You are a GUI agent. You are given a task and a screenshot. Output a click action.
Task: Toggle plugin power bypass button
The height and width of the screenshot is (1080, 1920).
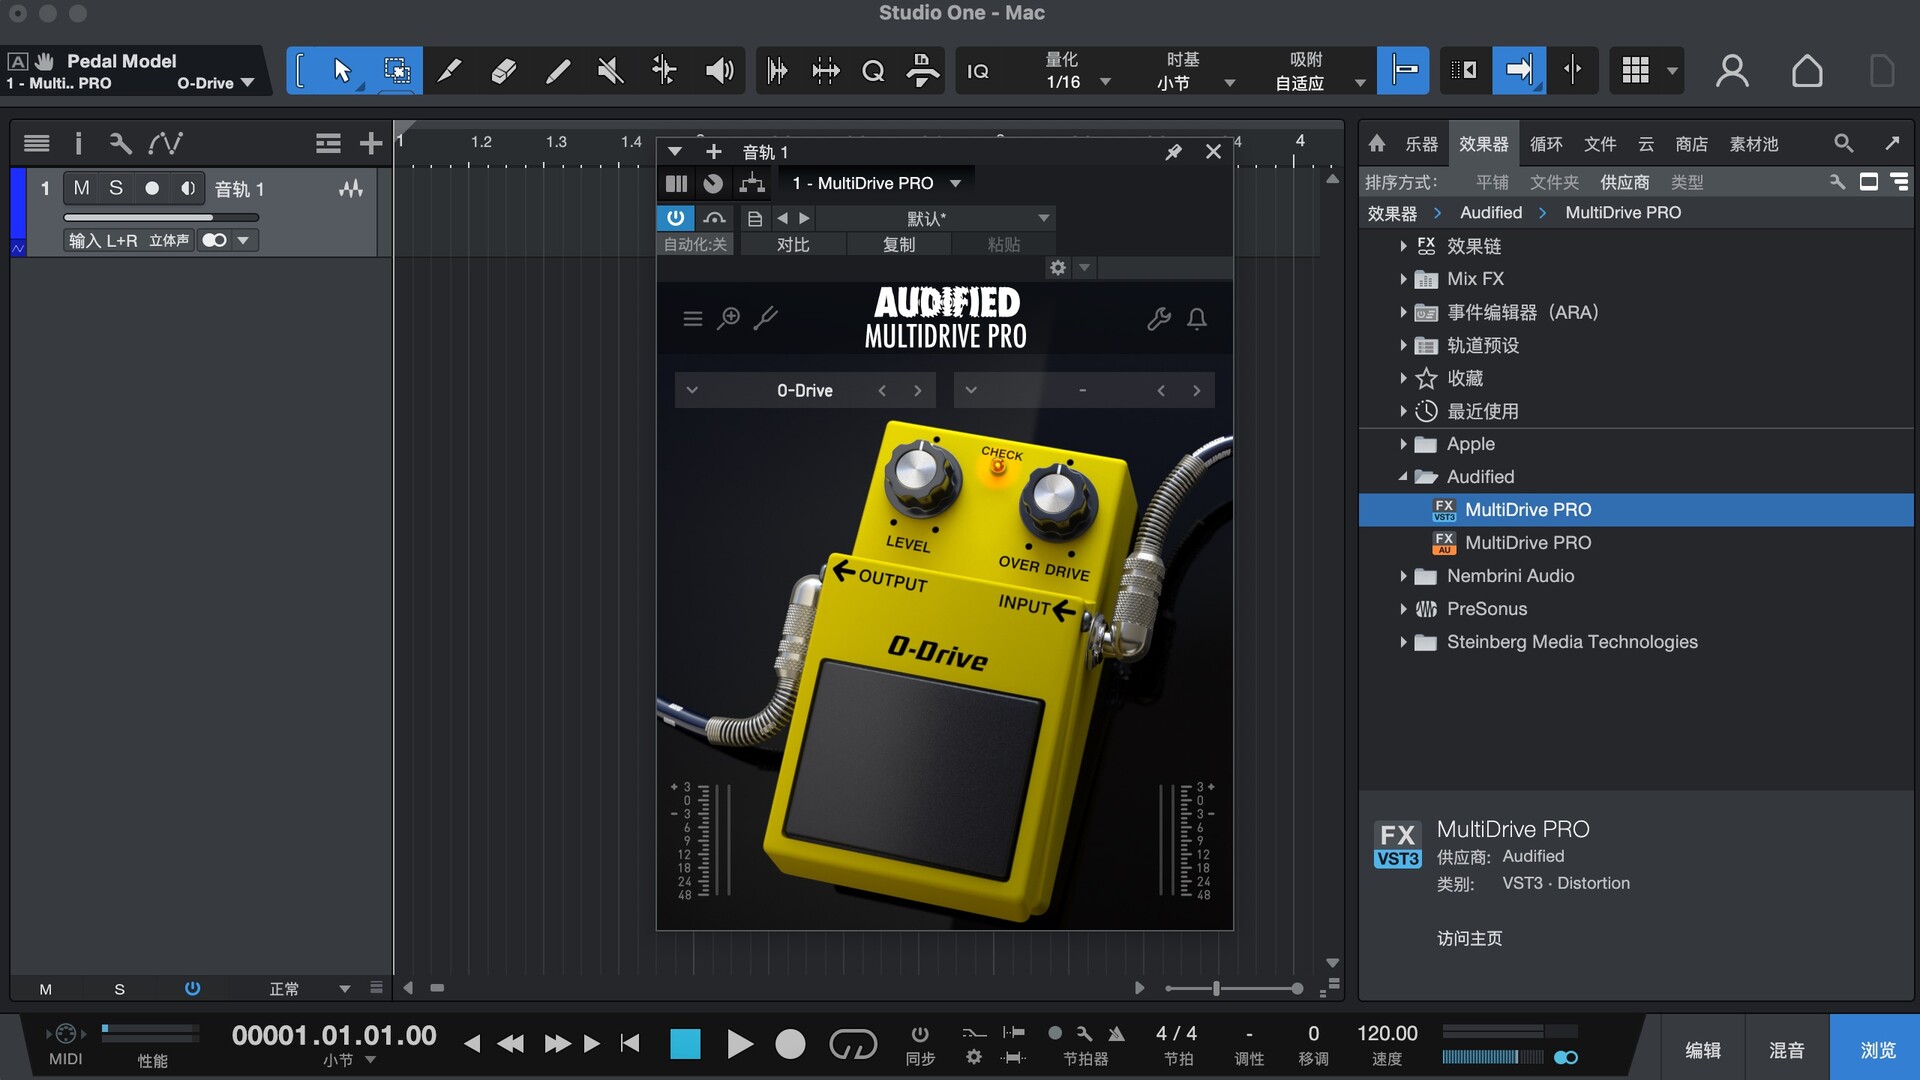tap(675, 218)
